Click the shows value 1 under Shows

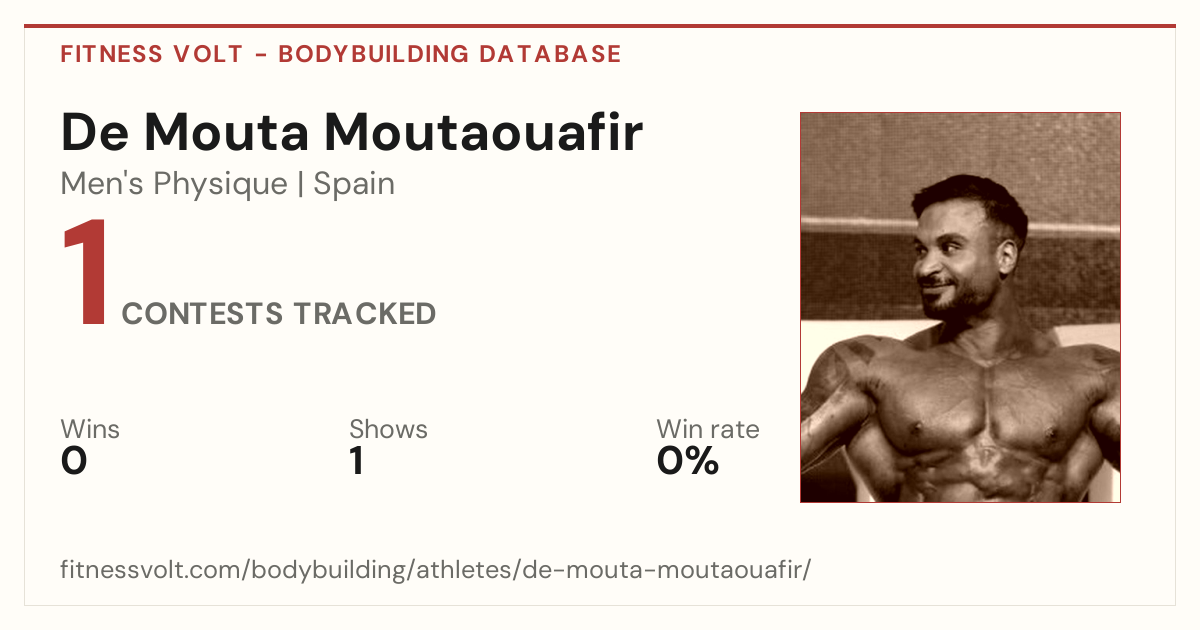[x=356, y=461]
